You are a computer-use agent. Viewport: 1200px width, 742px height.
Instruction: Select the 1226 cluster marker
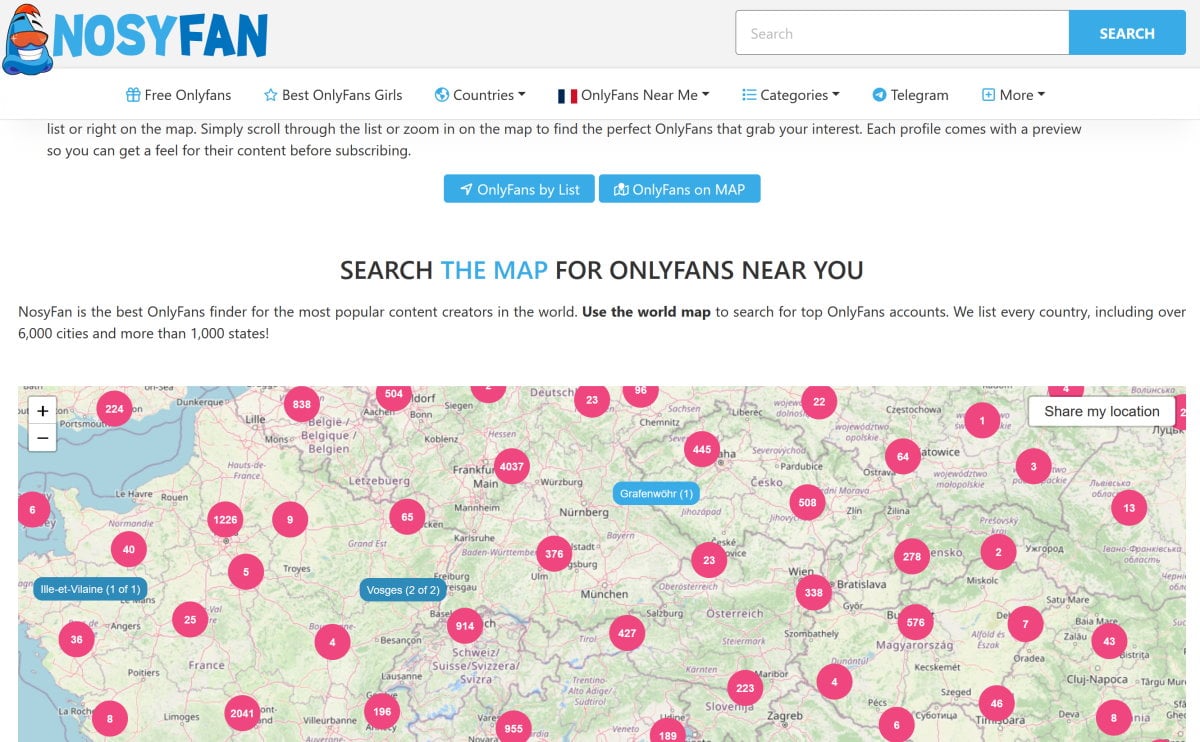tap(226, 519)
